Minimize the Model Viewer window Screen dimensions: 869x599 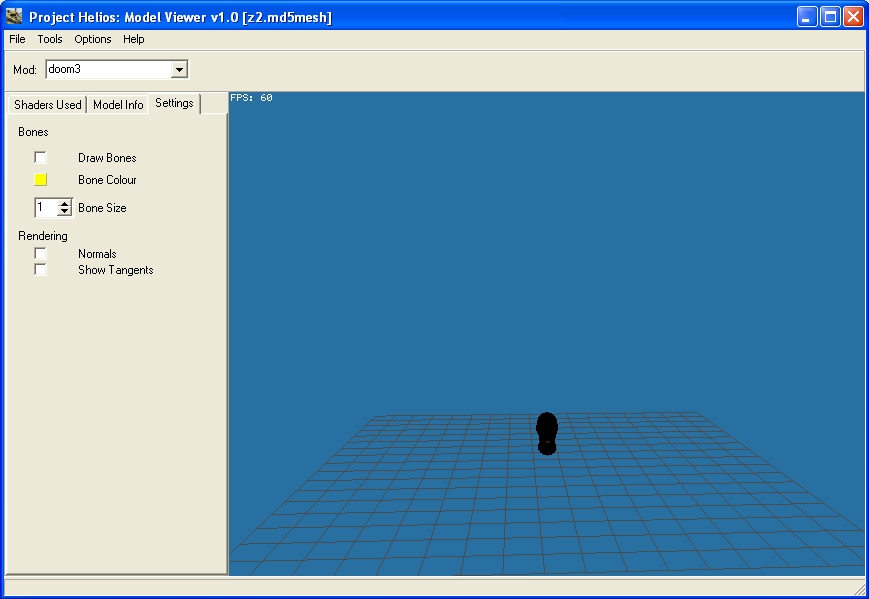(807, 17)
